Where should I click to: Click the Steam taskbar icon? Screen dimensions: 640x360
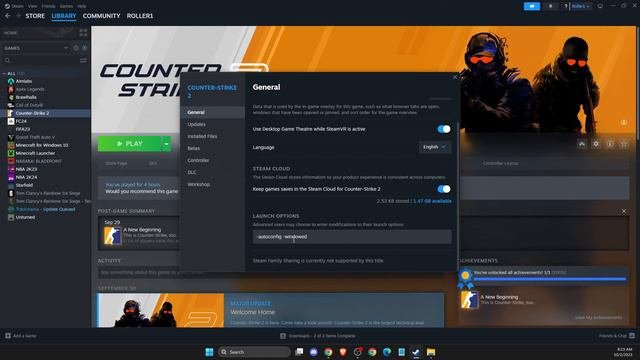416,352
